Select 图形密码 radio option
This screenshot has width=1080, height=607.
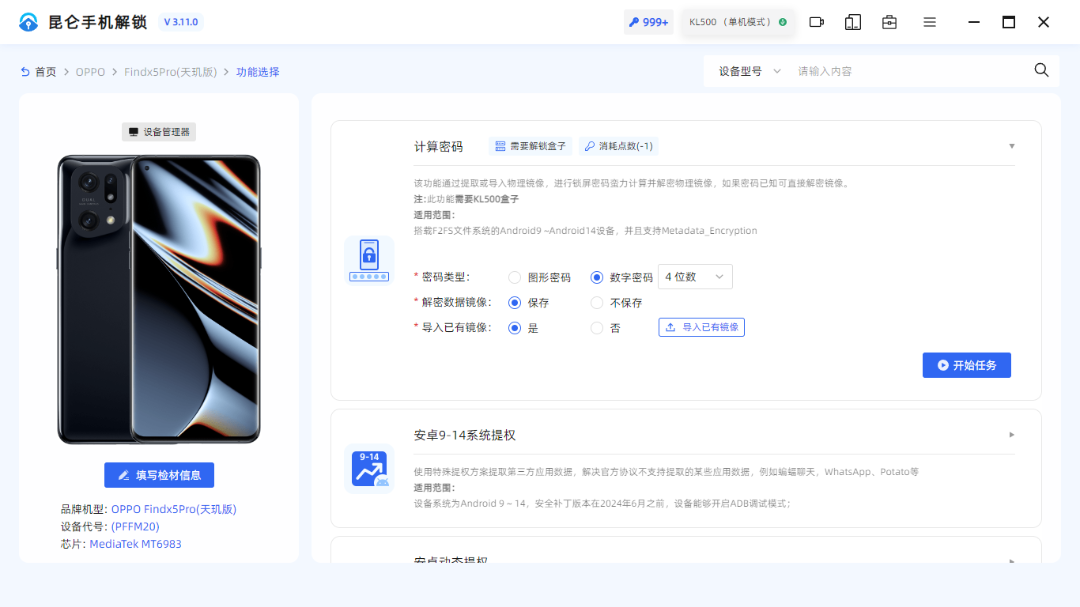(x=515, y=277)
